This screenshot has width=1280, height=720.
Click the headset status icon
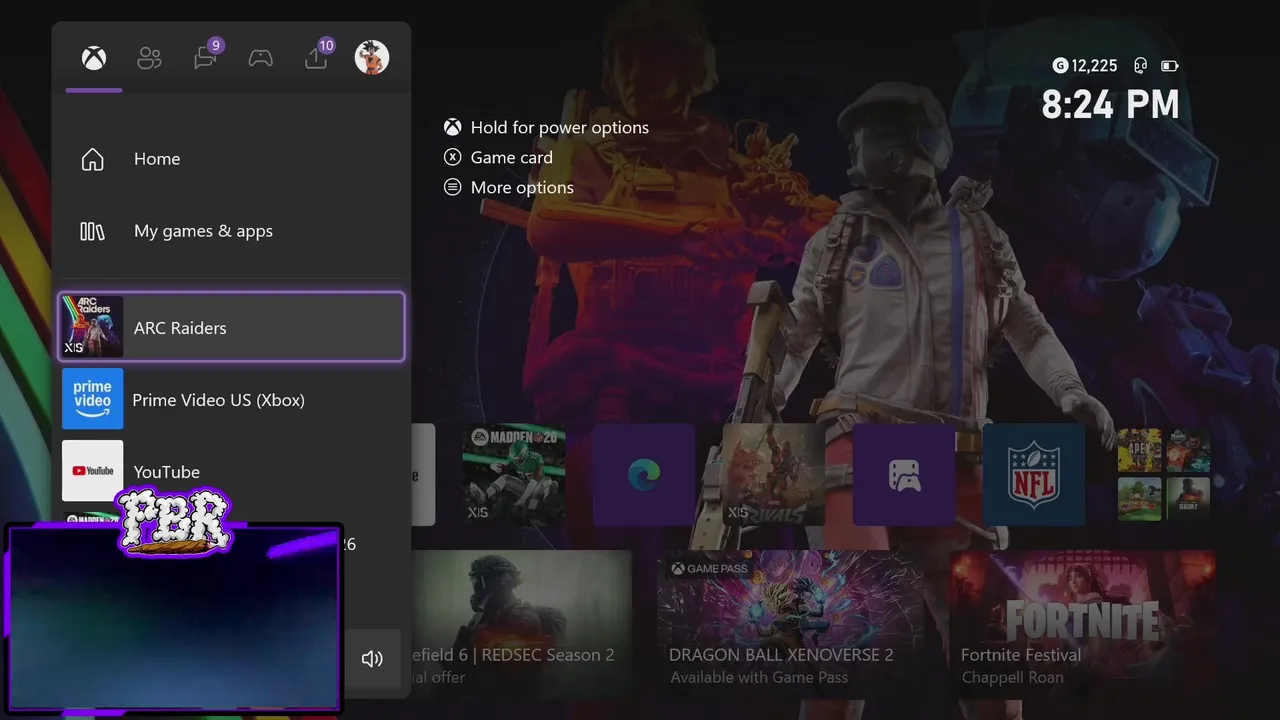[x=1140, y=66]
